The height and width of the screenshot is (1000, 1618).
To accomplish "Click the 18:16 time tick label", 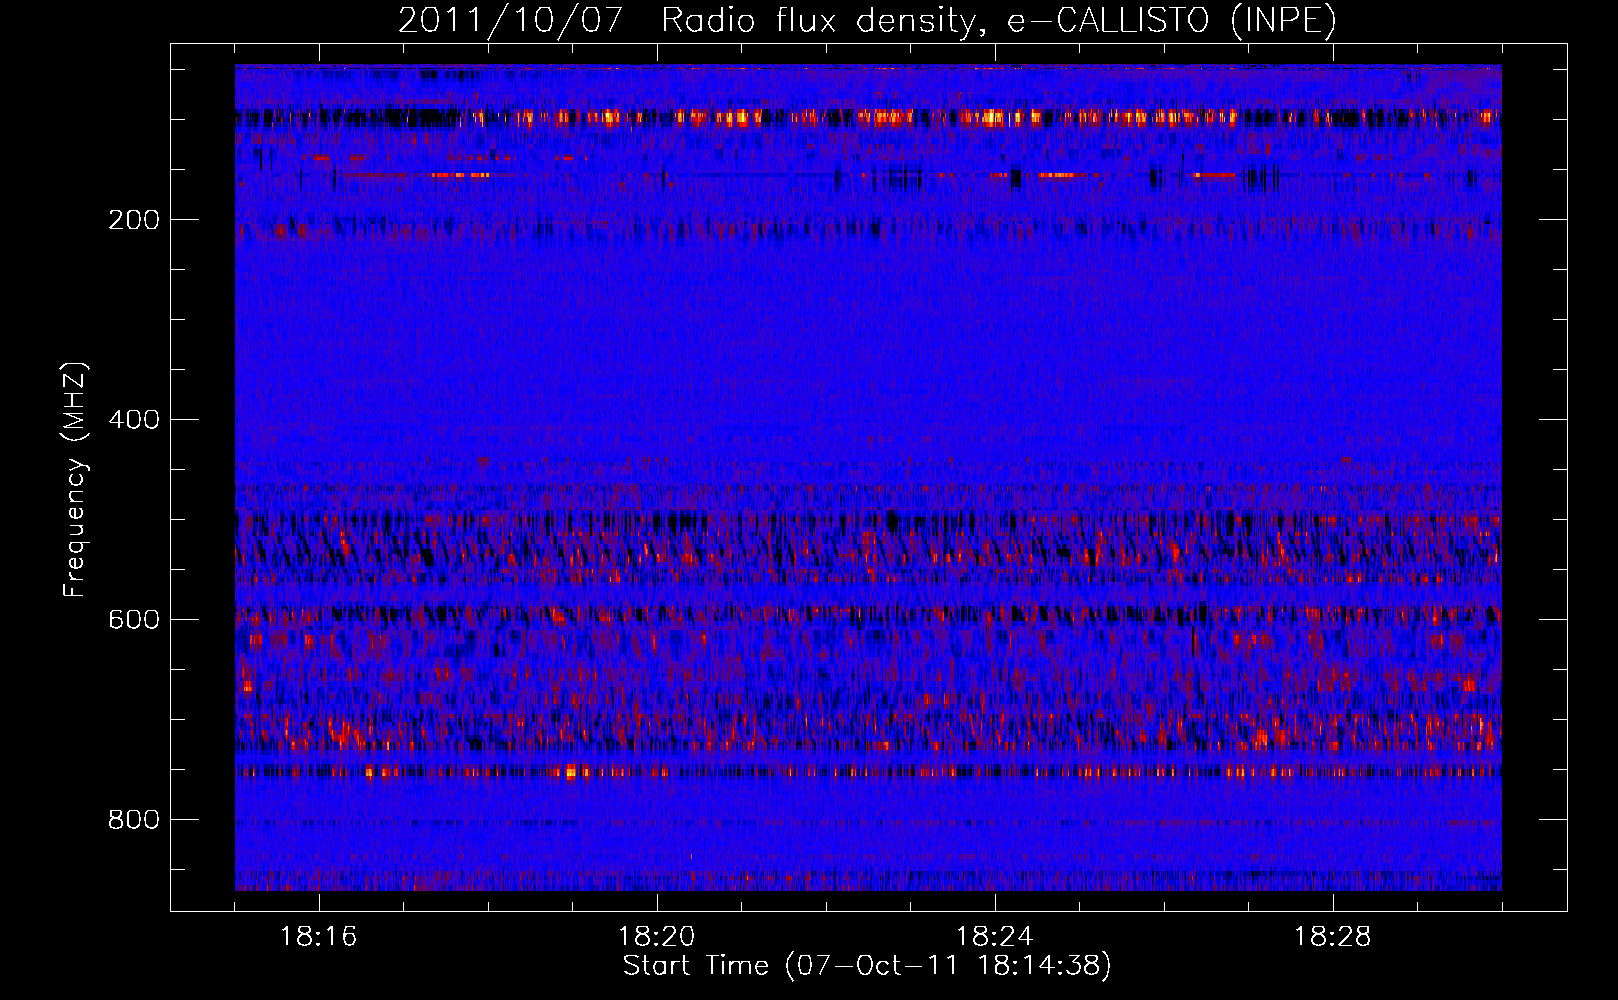I will pos(319,937).
